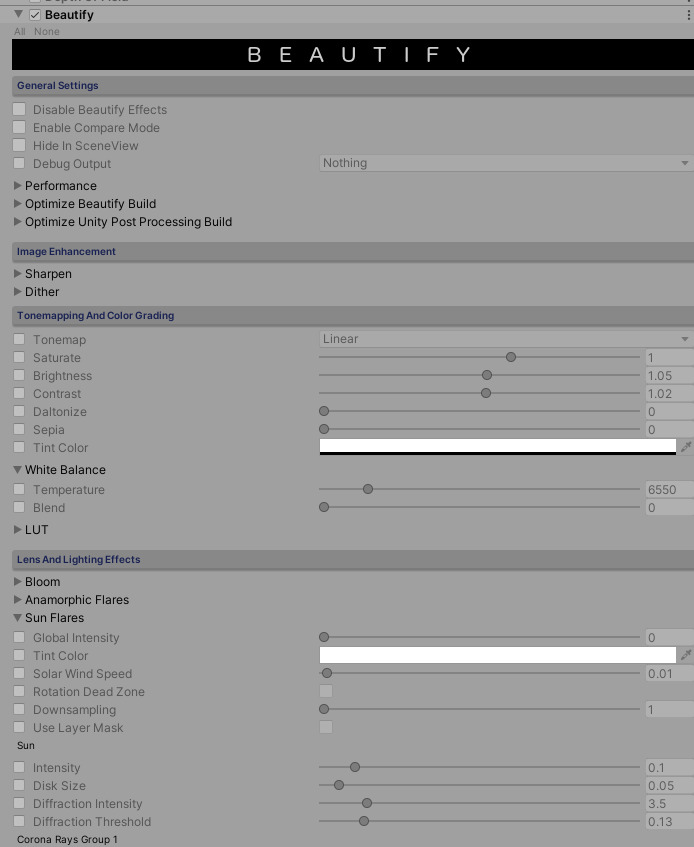Click the Lens And Lighting Effects header
The image size is (694, 847).
point(353,560)
